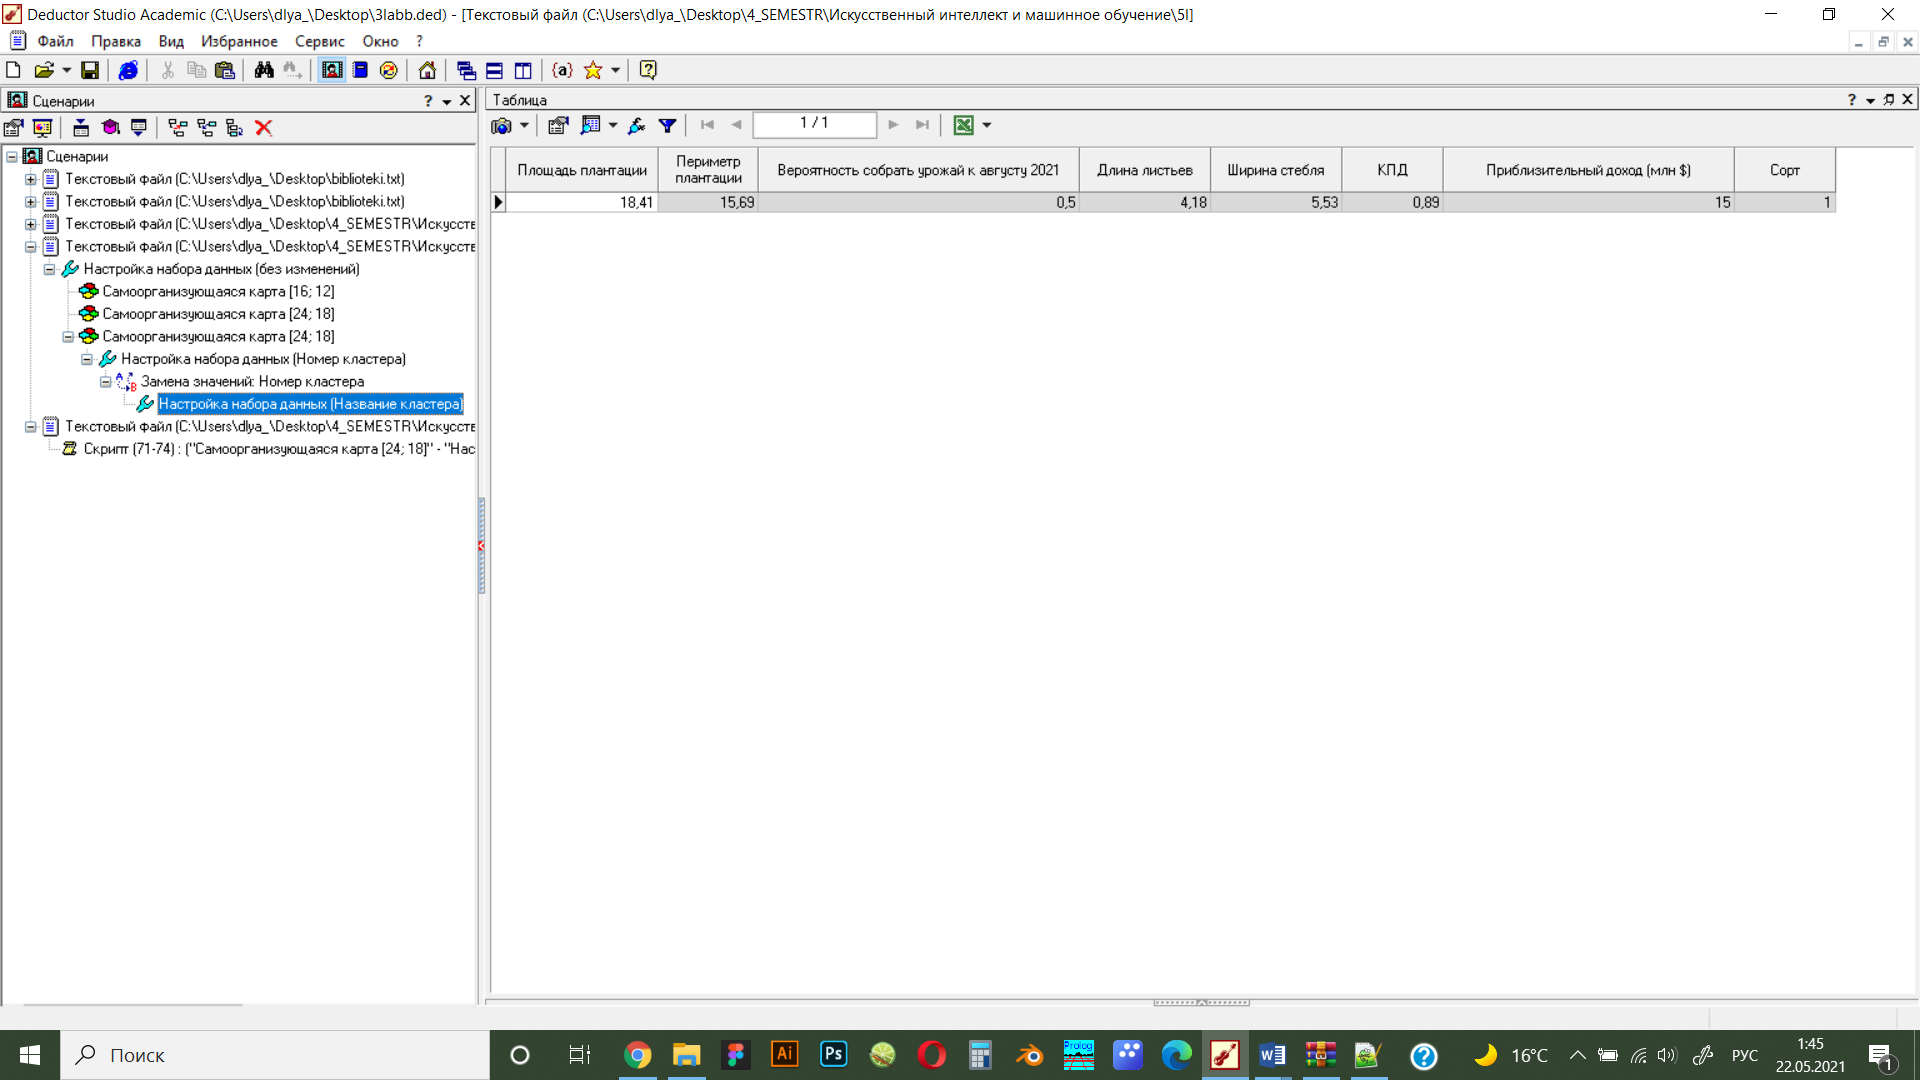Open Microsoft Word from the taskbar

(x=1272, y=1055)
